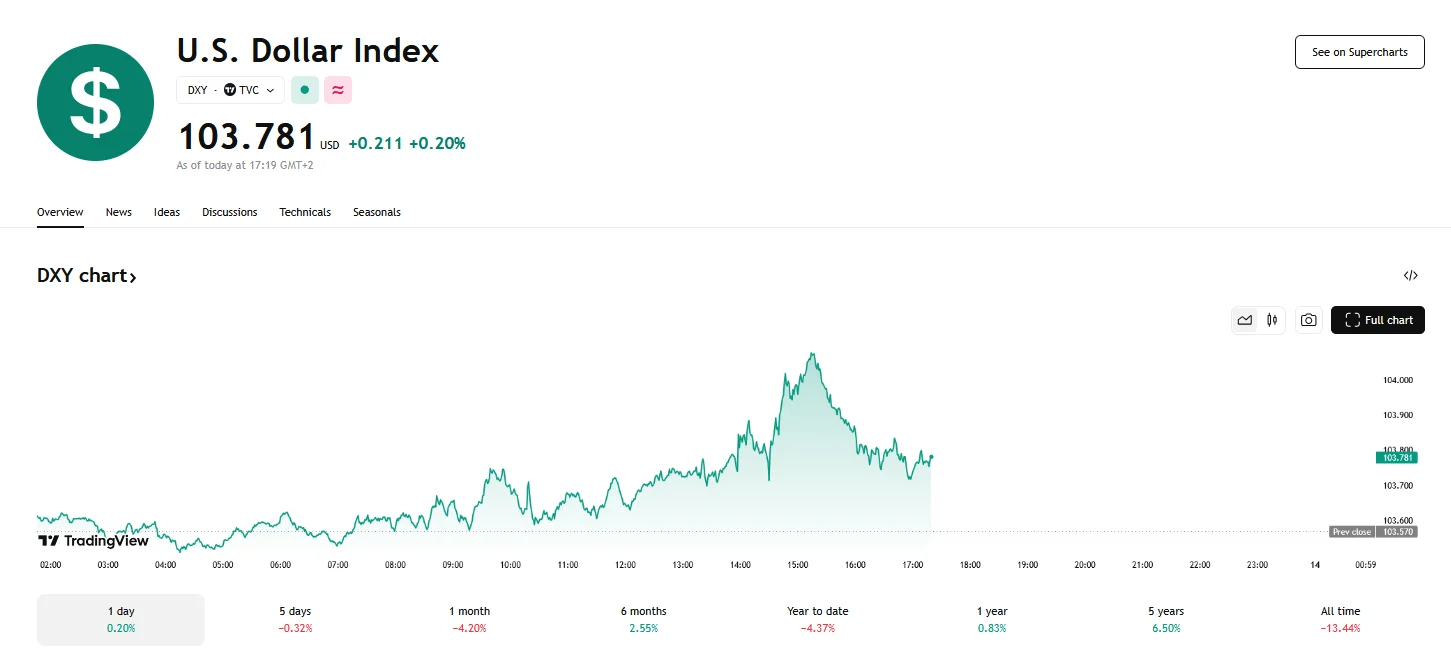The image size is (1451, 672).
Task: Switch chart to area style
Action: click(x=1245, y=320)
